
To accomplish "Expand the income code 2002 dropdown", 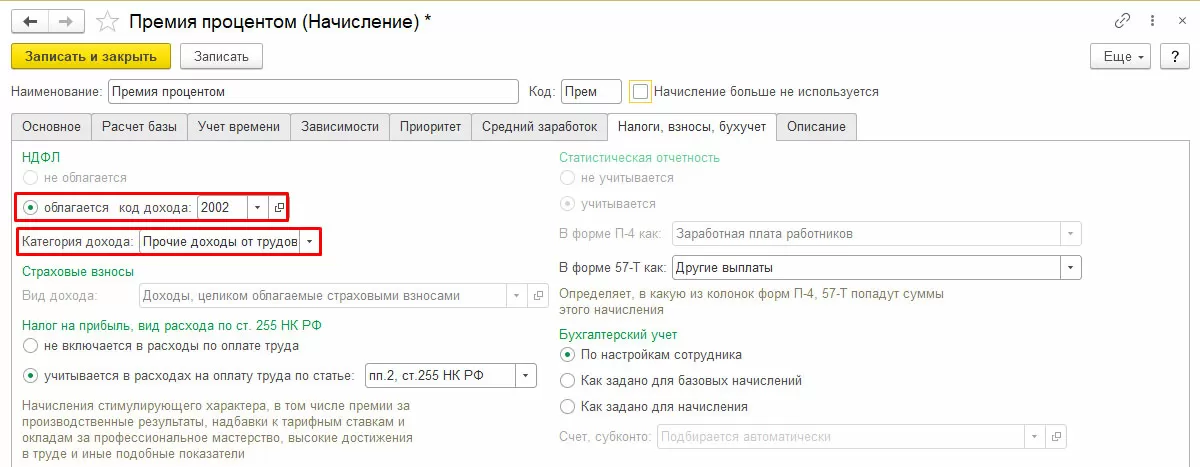I will click(x=257, y=207).
